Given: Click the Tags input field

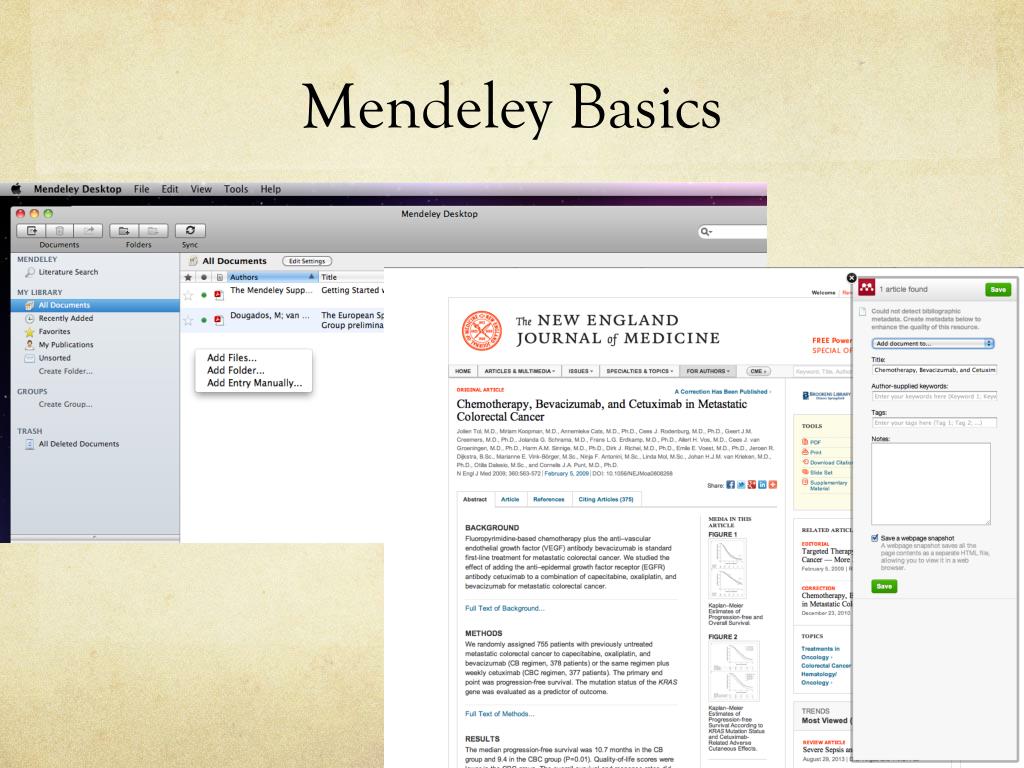Looking at the screenshot, I should pos(935,423).
